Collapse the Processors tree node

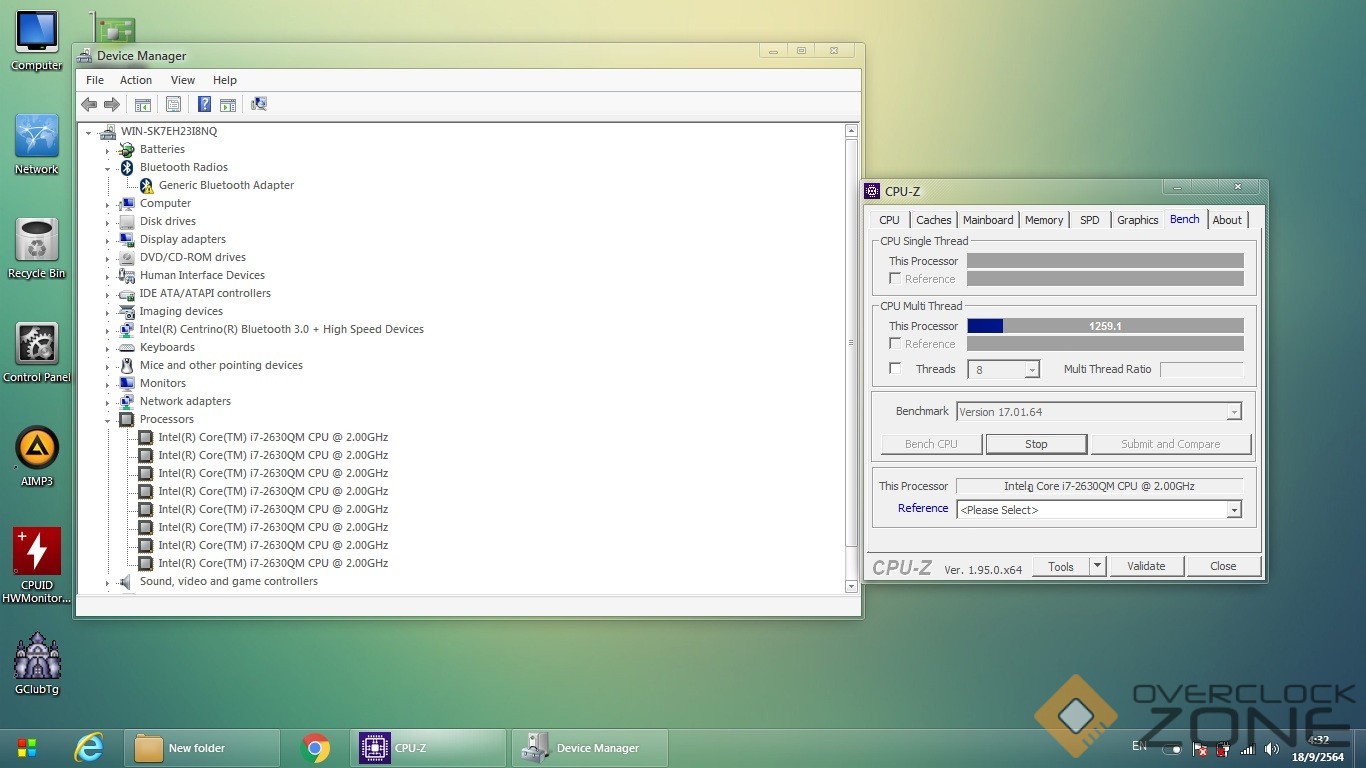[107, 420]
